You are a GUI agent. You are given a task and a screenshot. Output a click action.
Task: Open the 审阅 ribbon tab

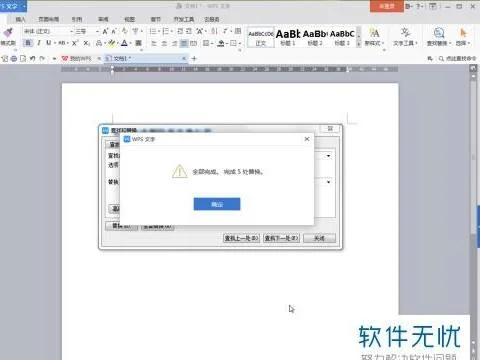[103, 19]
